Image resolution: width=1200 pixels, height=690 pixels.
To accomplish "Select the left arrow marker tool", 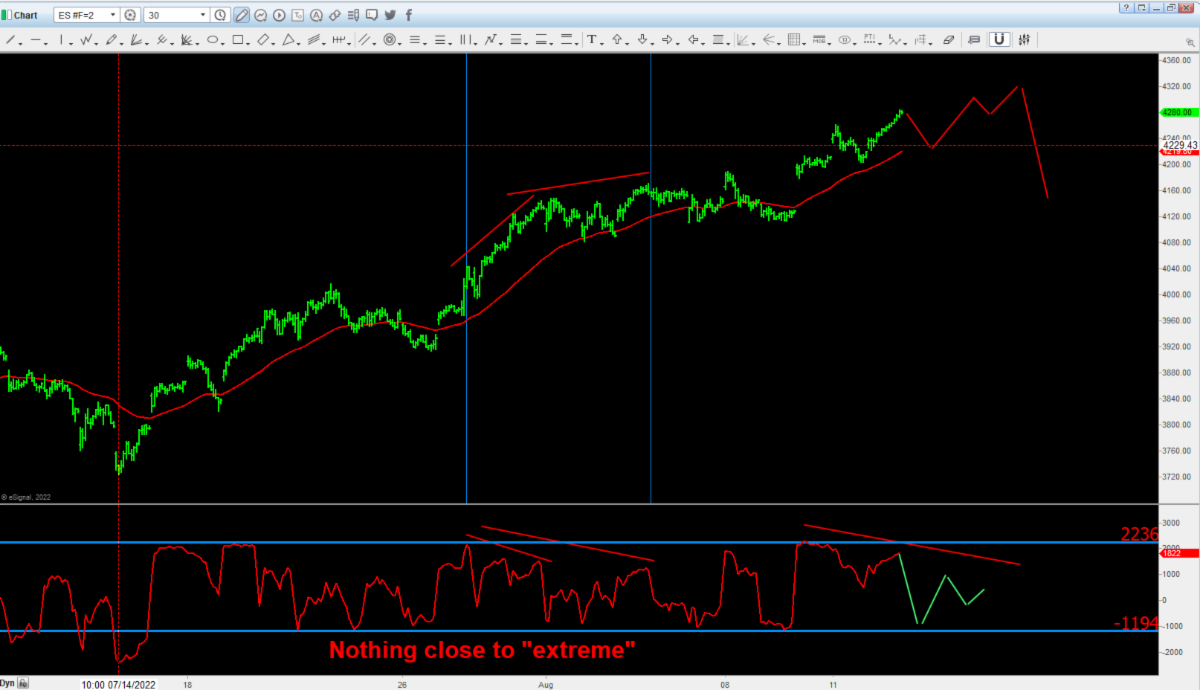I will tap(692, 39).
